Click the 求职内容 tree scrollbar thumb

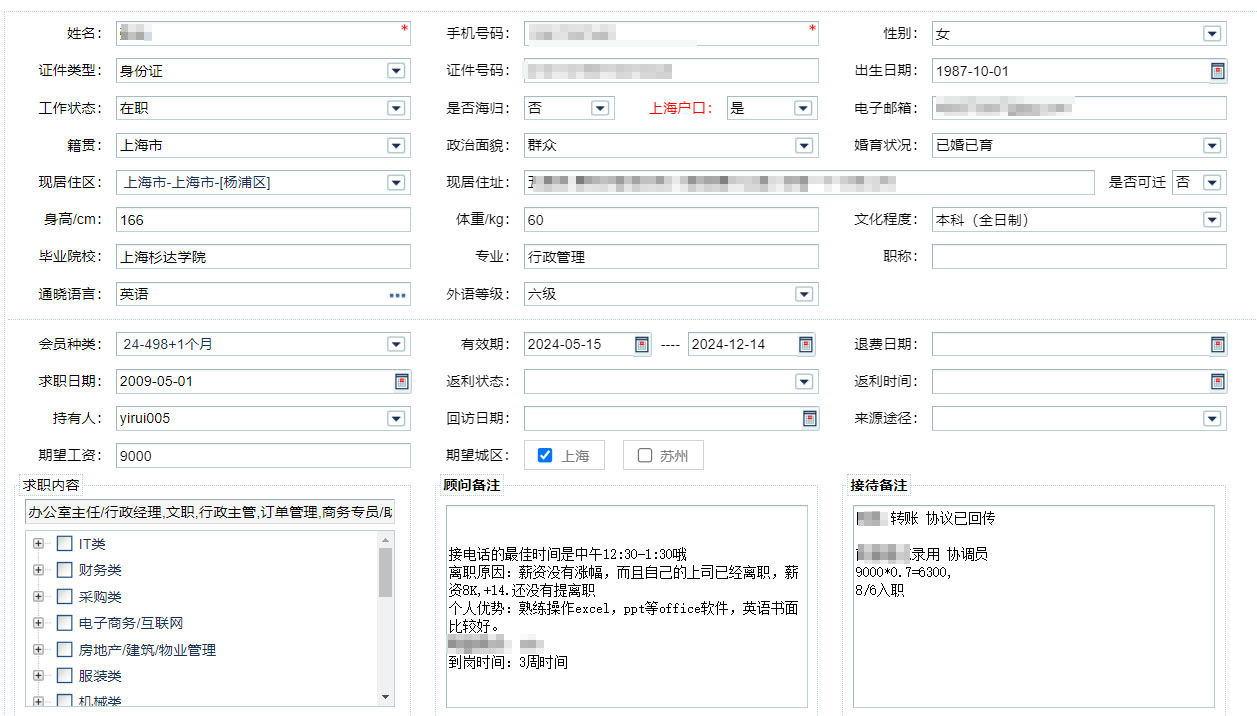point(386,573)
